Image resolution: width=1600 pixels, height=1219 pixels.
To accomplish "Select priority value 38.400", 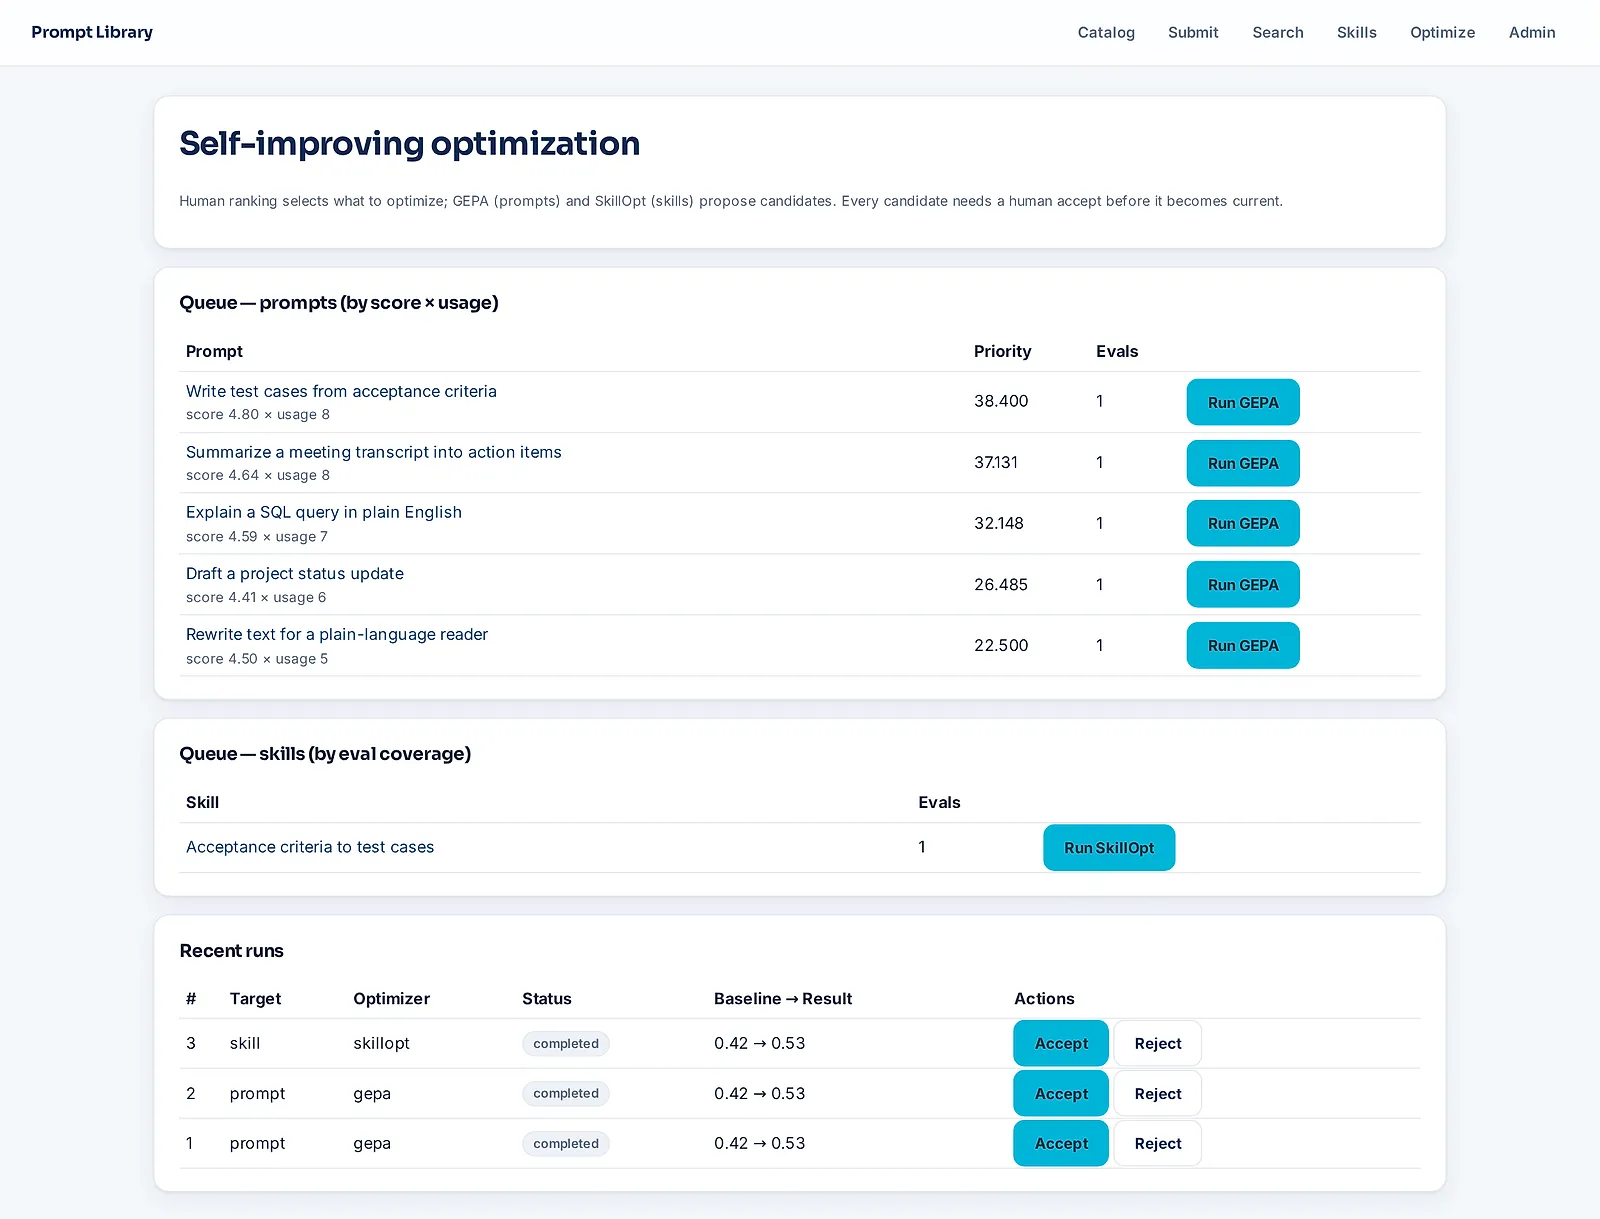I will pos(1001,401).
